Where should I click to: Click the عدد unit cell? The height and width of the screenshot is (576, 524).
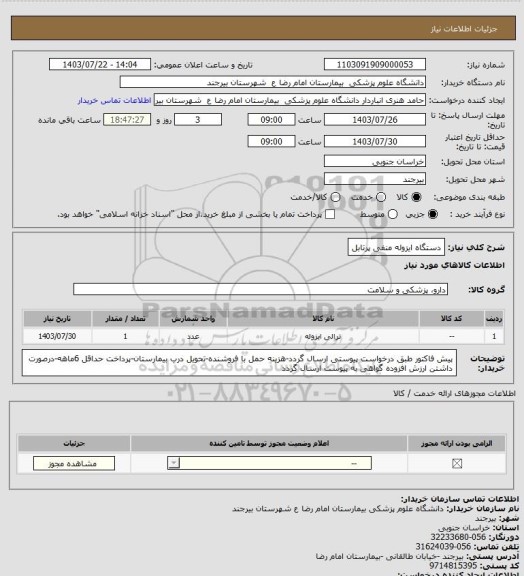click(x=193, y=336)
